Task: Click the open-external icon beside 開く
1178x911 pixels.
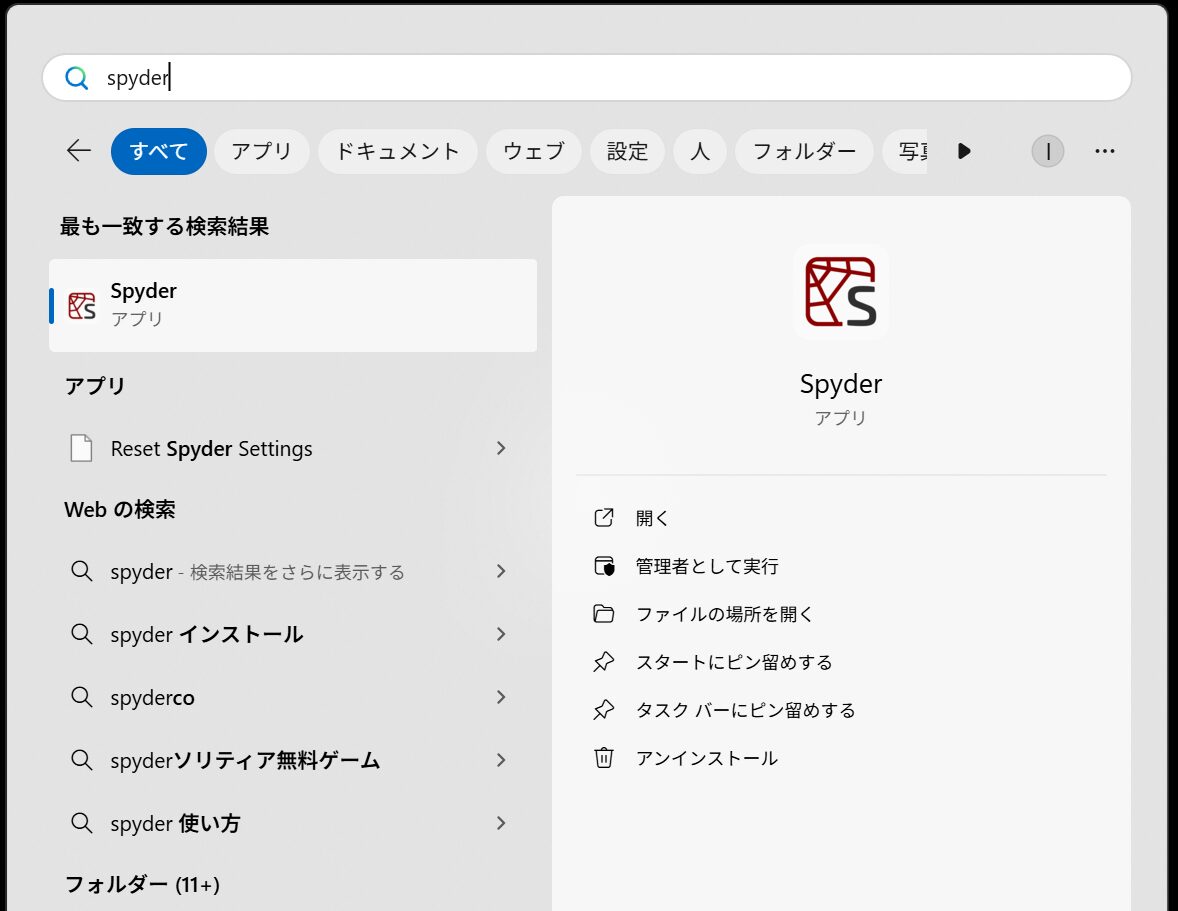Action: tap(604, 518)
